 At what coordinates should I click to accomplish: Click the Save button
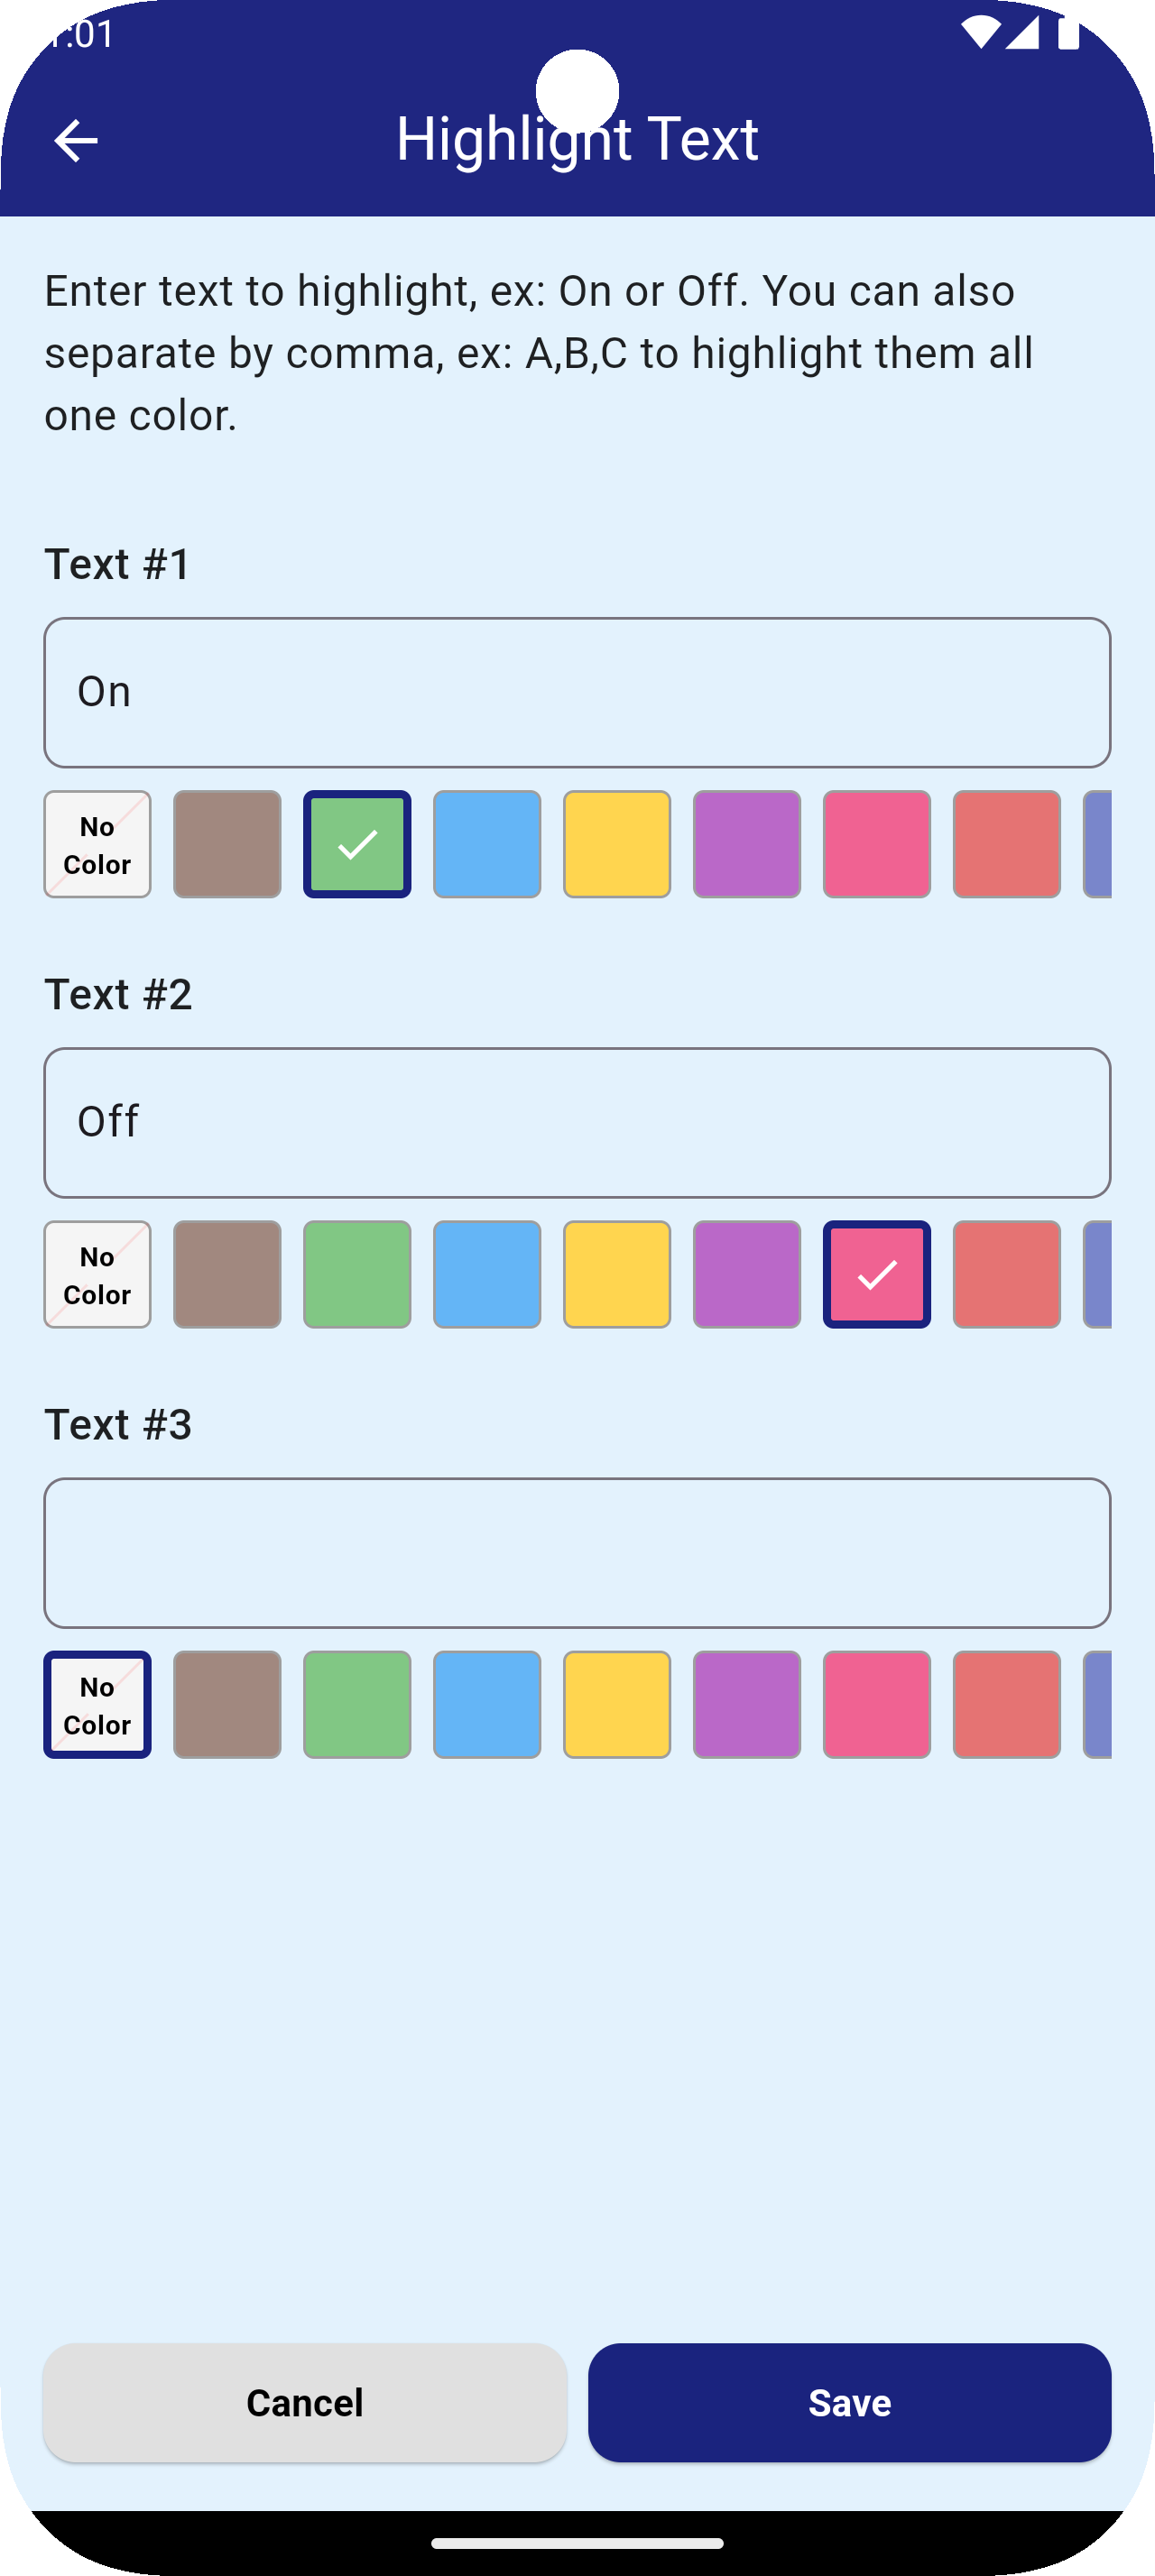tap(850, 2402)
